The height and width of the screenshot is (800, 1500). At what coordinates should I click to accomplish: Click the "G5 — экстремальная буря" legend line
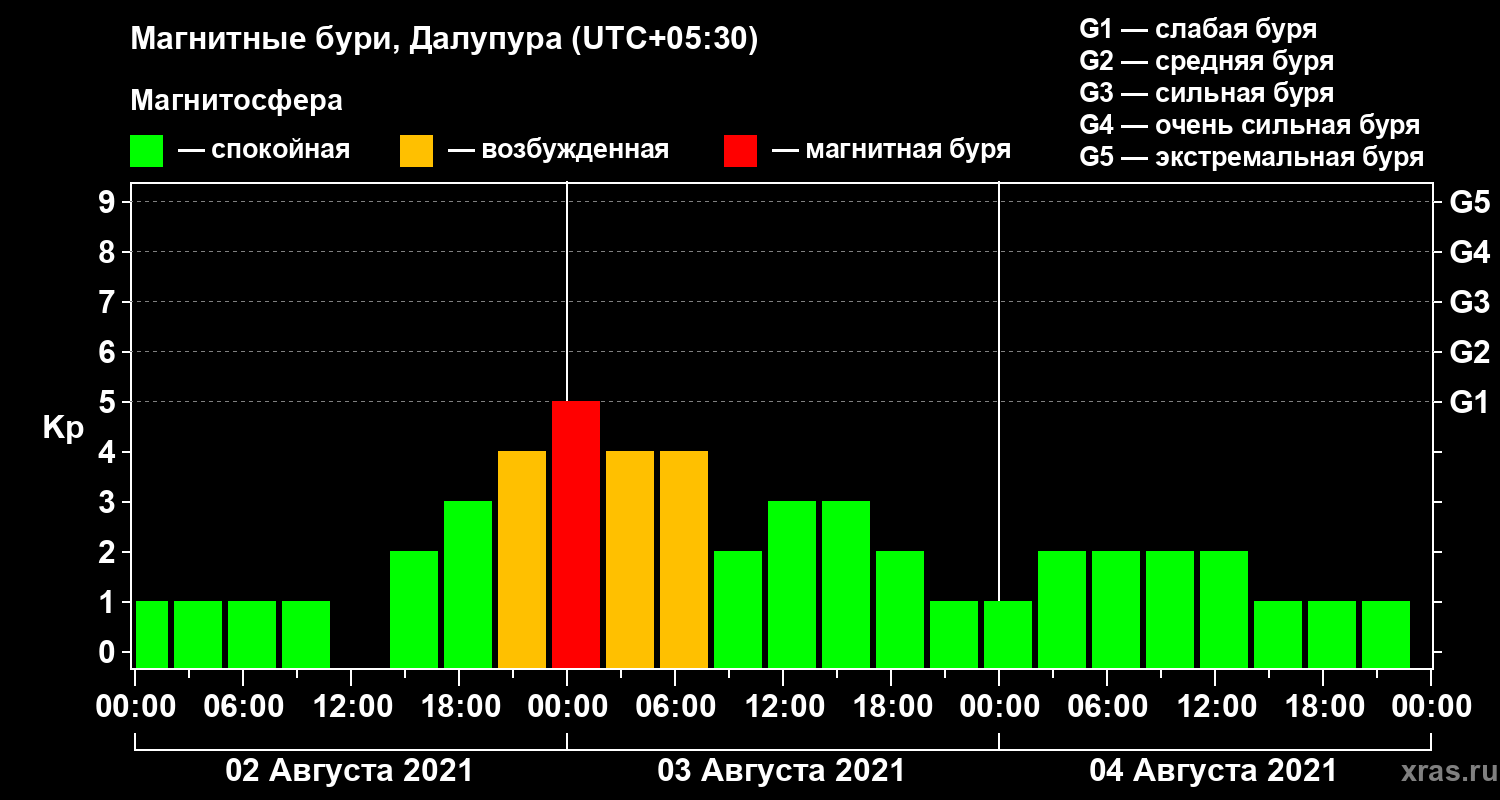(1252, 157)
